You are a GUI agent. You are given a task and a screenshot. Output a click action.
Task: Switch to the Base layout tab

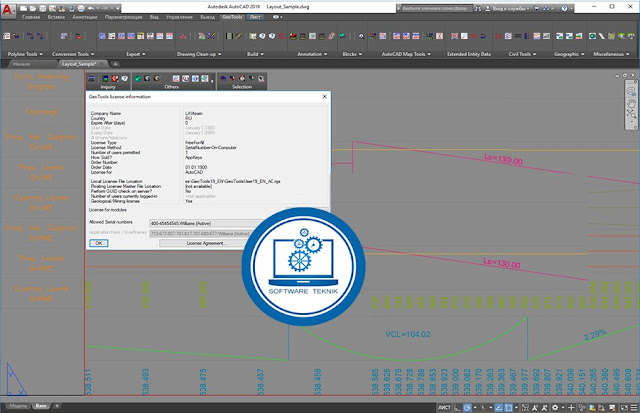(x=41, y=406)
